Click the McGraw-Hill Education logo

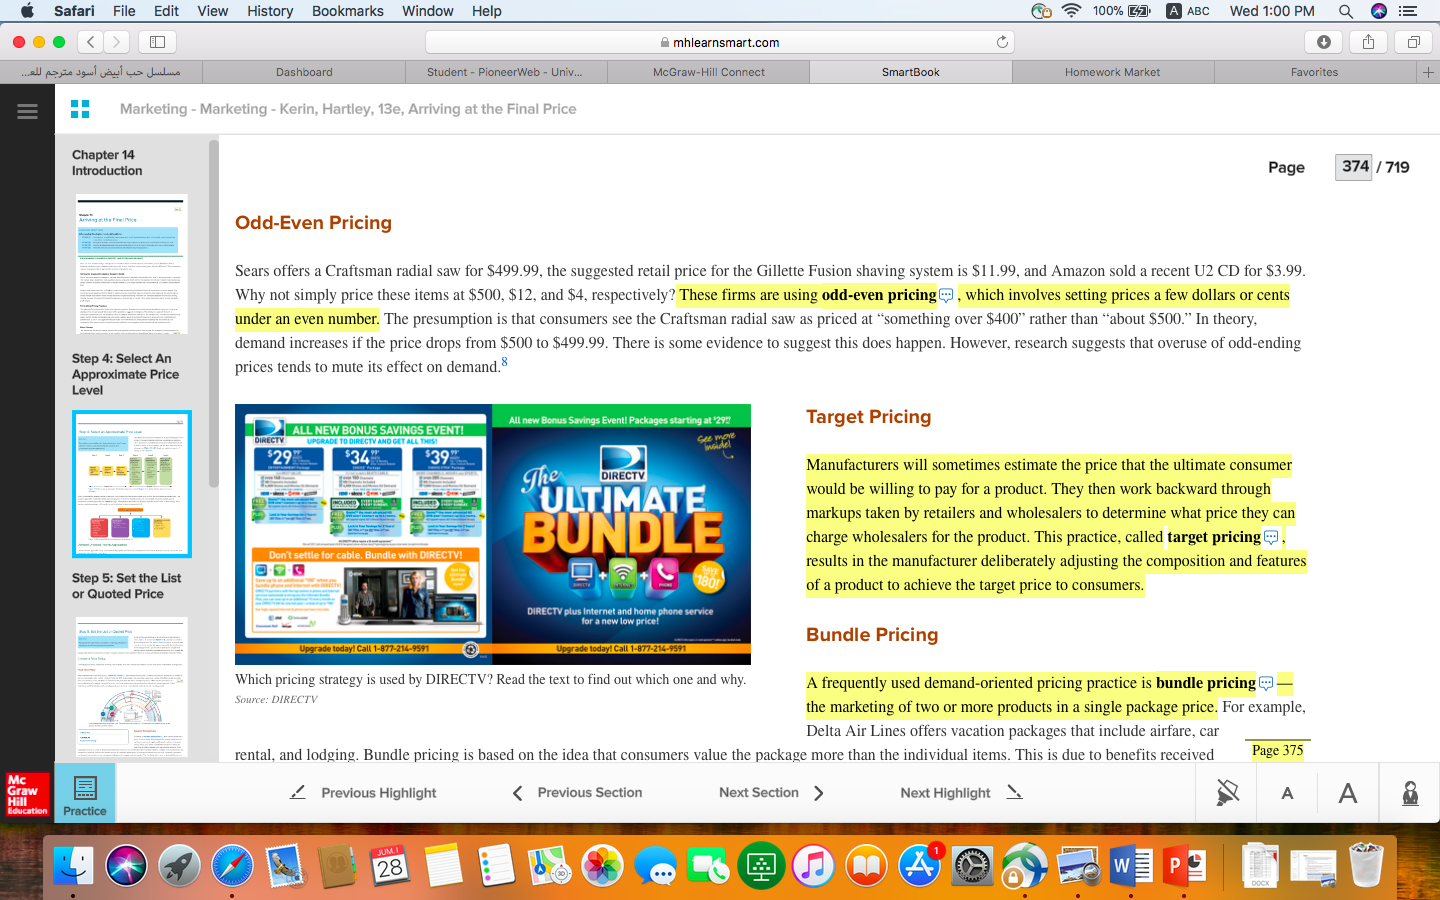[27, 794]
